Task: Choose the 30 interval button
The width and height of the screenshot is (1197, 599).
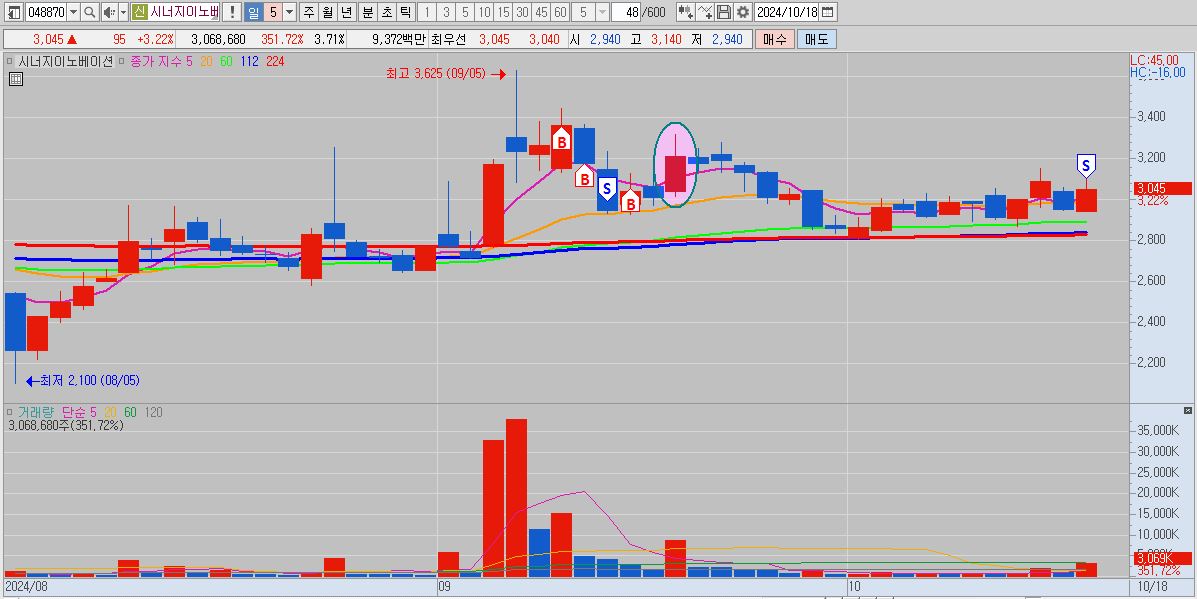Action: 522,12
